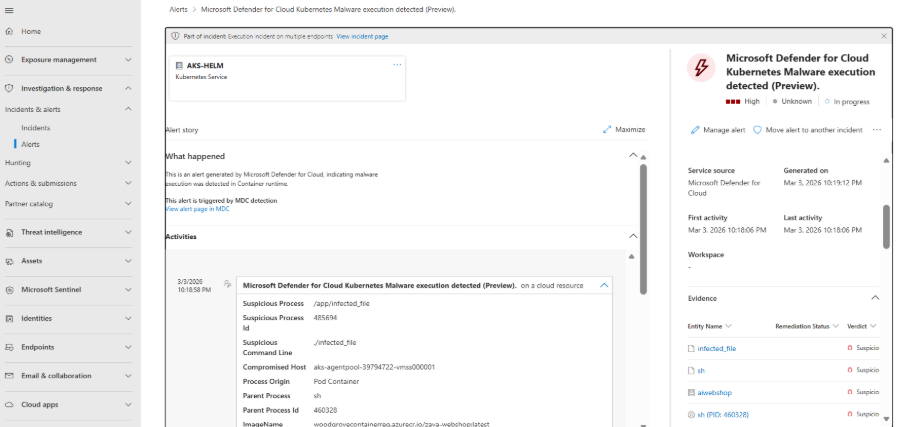The image size is (901, 427).
Task: Open View incident page link
Action: (362, 36)
